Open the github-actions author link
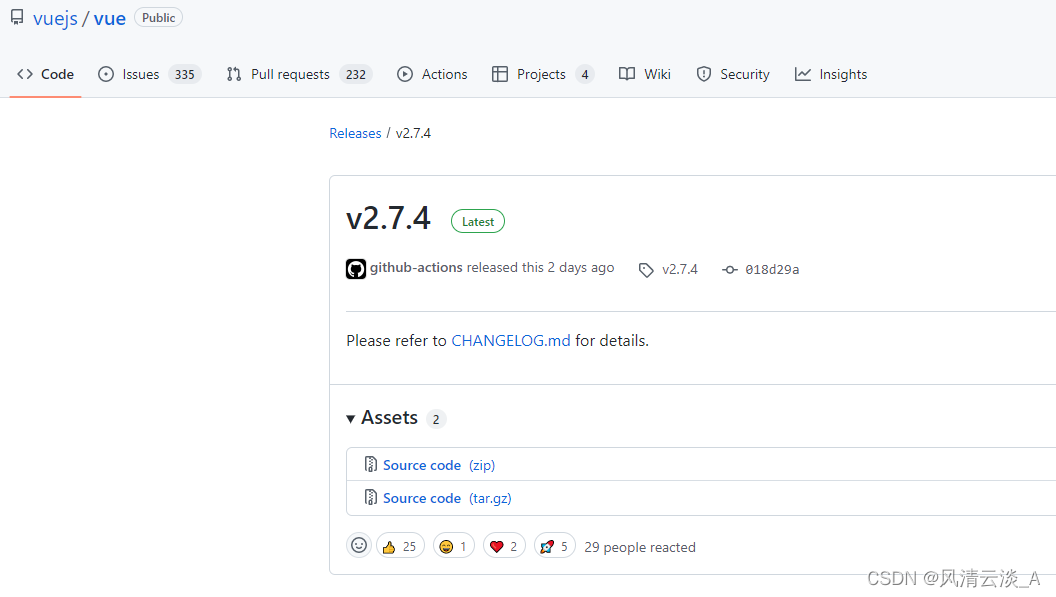The image size is (1056, 597). (x=416, y=268)
